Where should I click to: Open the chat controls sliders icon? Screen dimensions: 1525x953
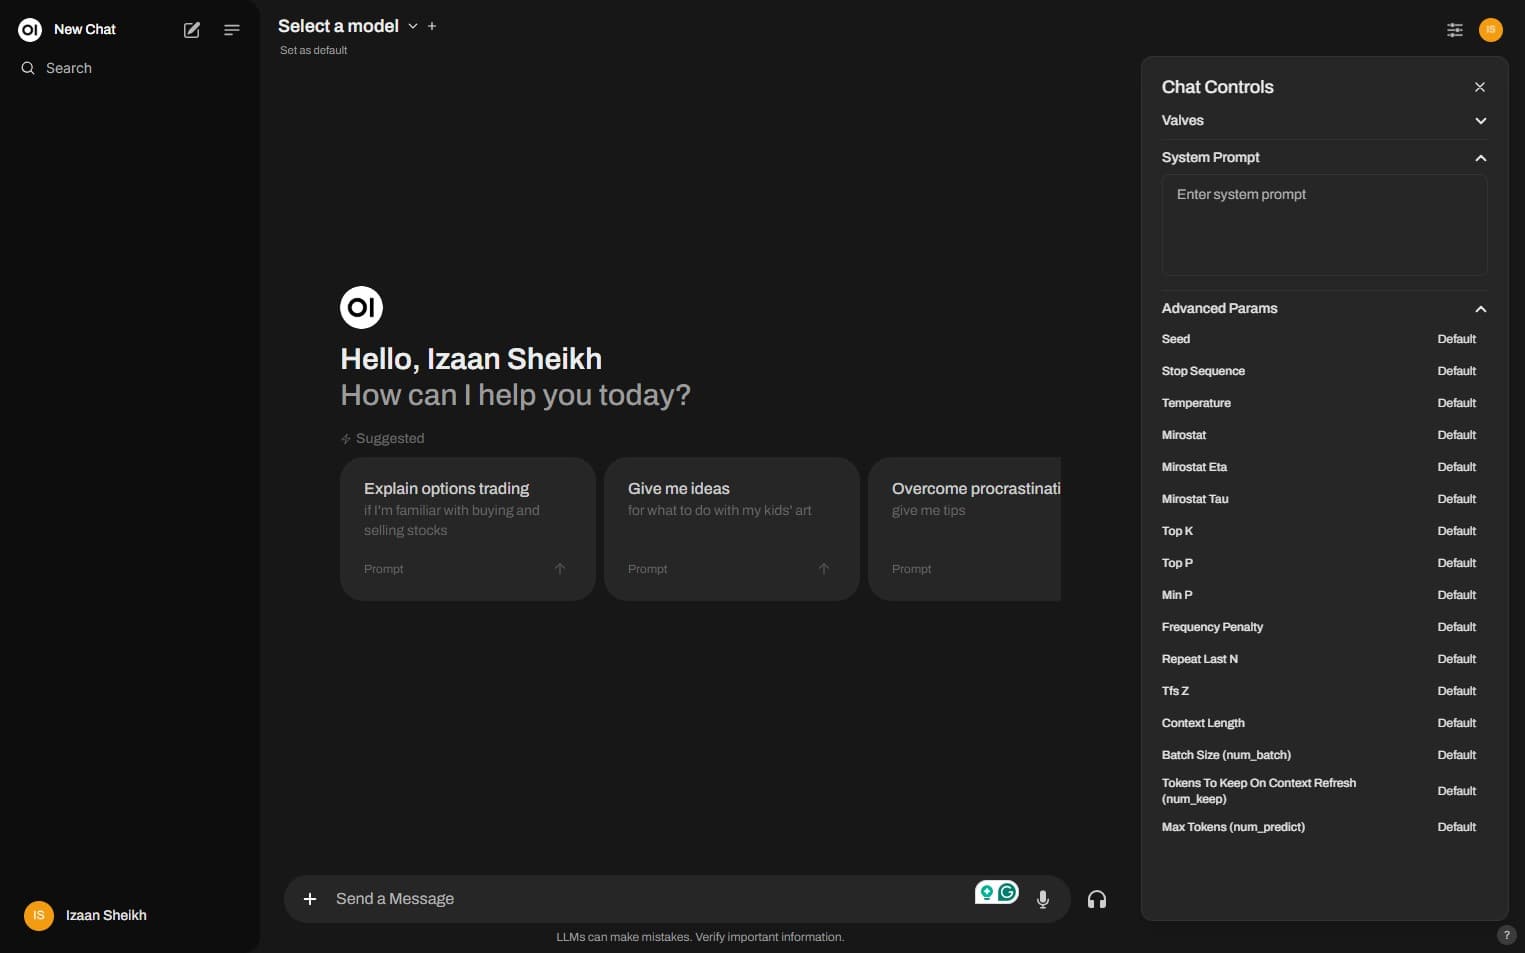(1455, 30)
